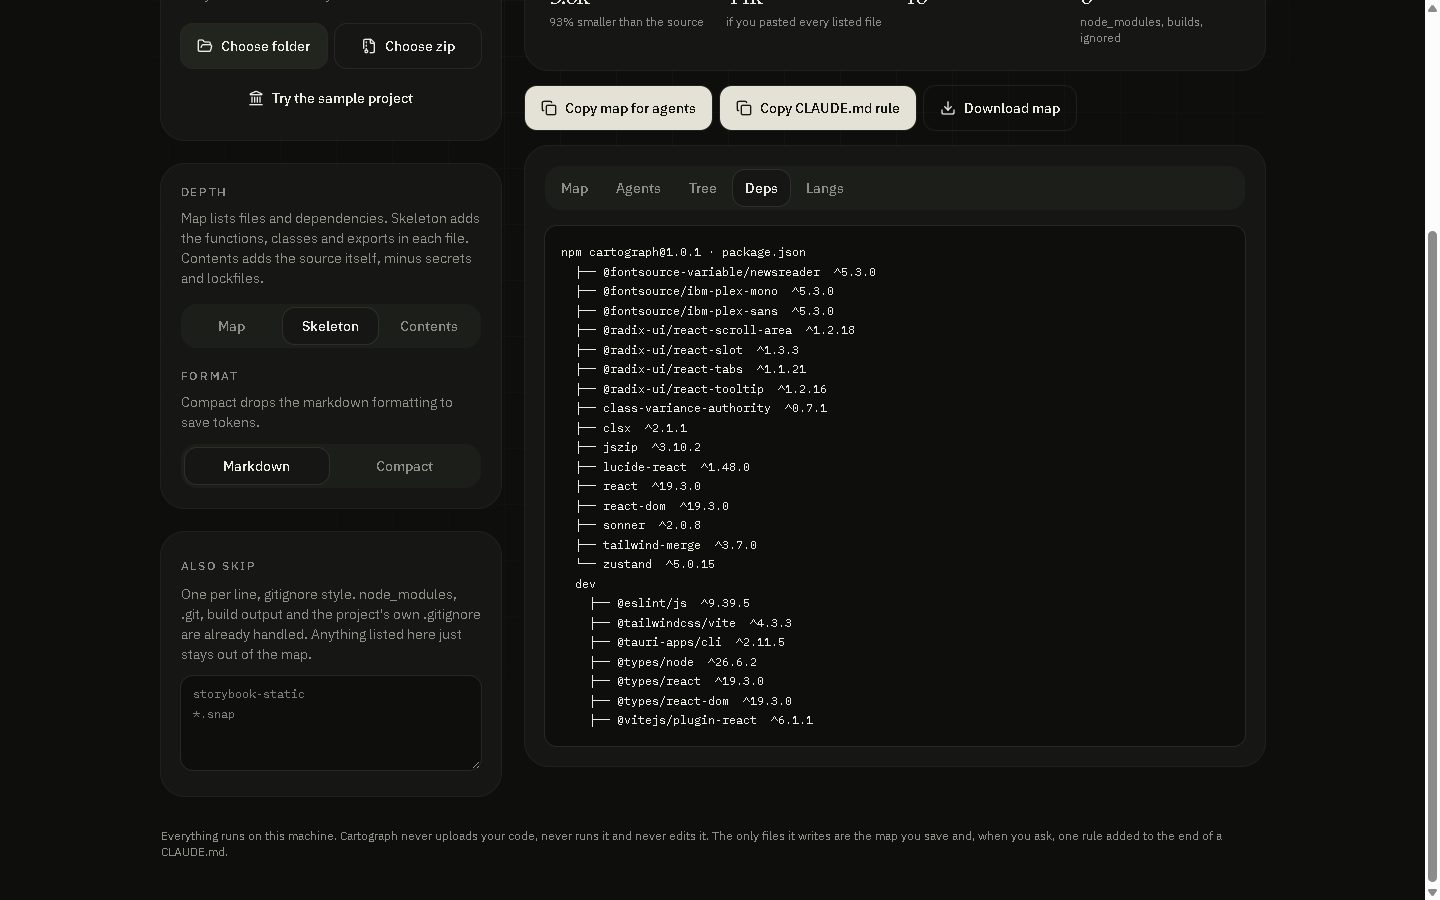Click the class-variance-authority row

coord(701,408)
